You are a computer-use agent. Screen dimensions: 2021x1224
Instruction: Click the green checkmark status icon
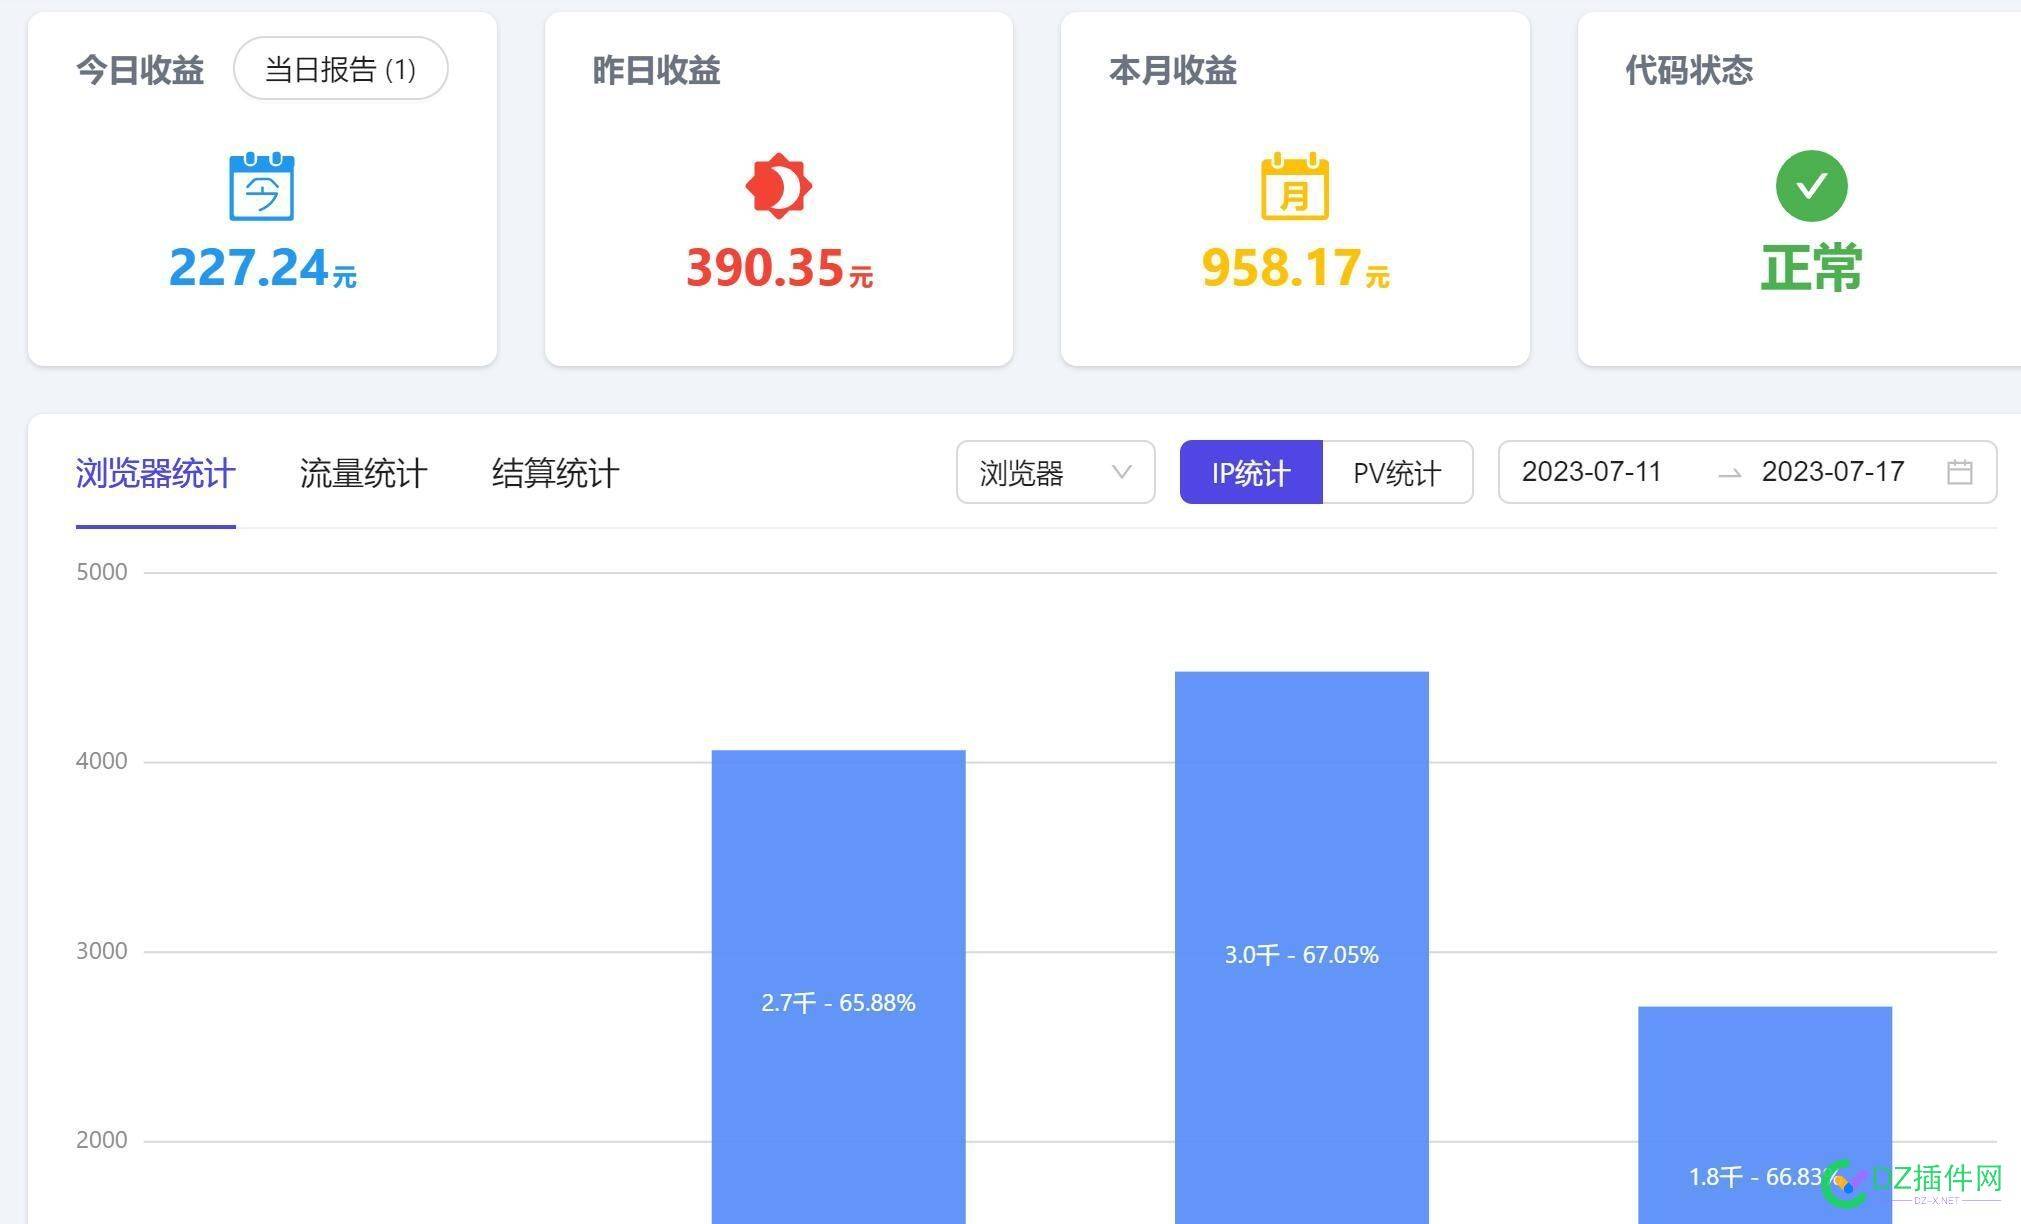[x=1811, y=186]
